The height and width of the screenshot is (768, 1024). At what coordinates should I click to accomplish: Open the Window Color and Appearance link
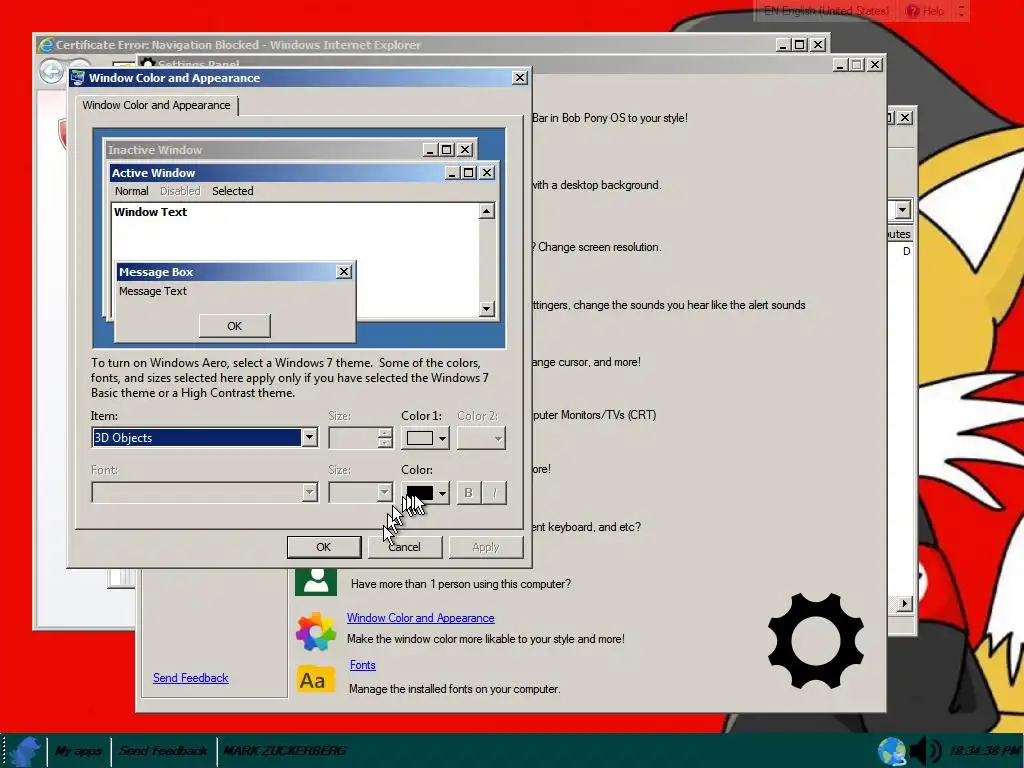pos(421,618)
